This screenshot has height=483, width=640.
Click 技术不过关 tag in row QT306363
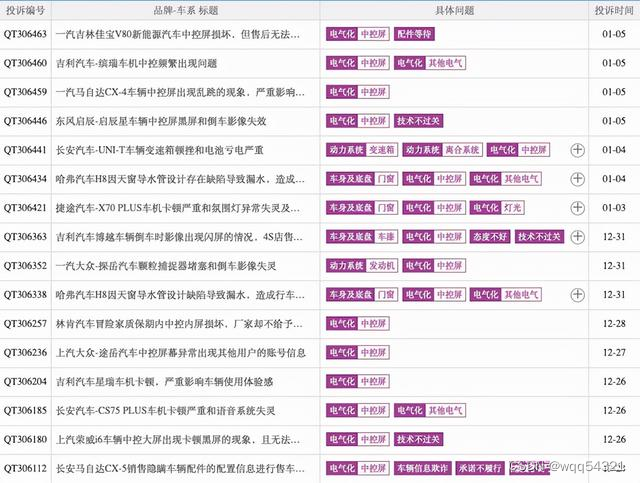click(539, 237)
